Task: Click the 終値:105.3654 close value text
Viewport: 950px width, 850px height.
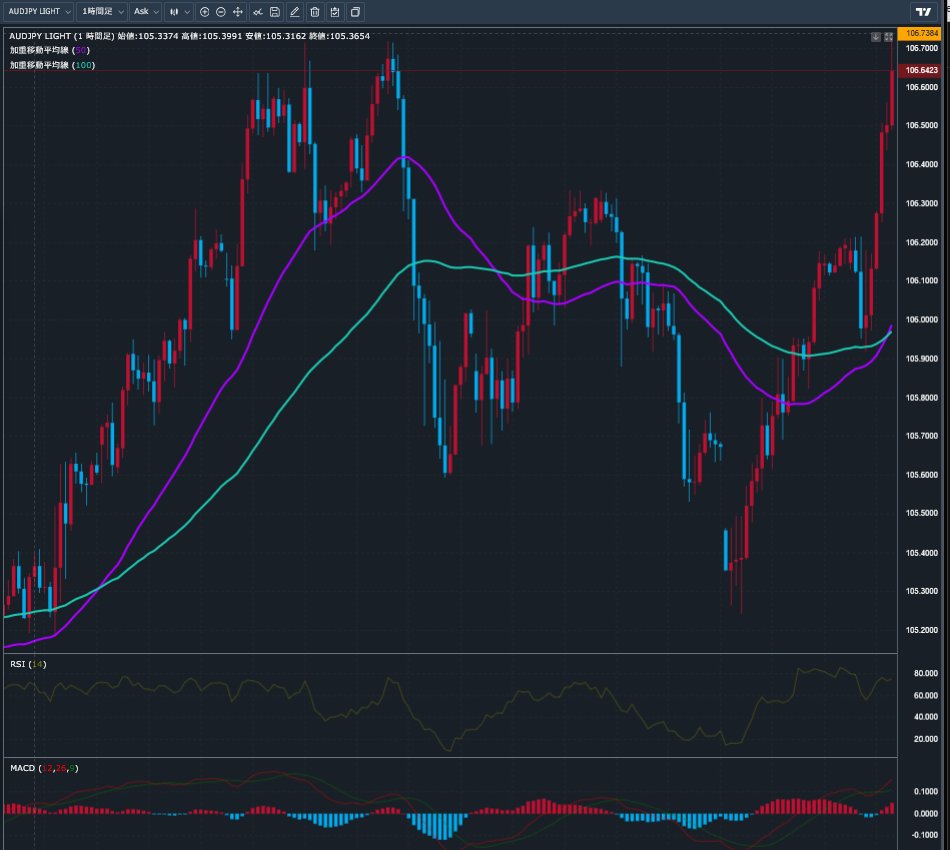Action: pyautogui.click(x=339, y=36)
